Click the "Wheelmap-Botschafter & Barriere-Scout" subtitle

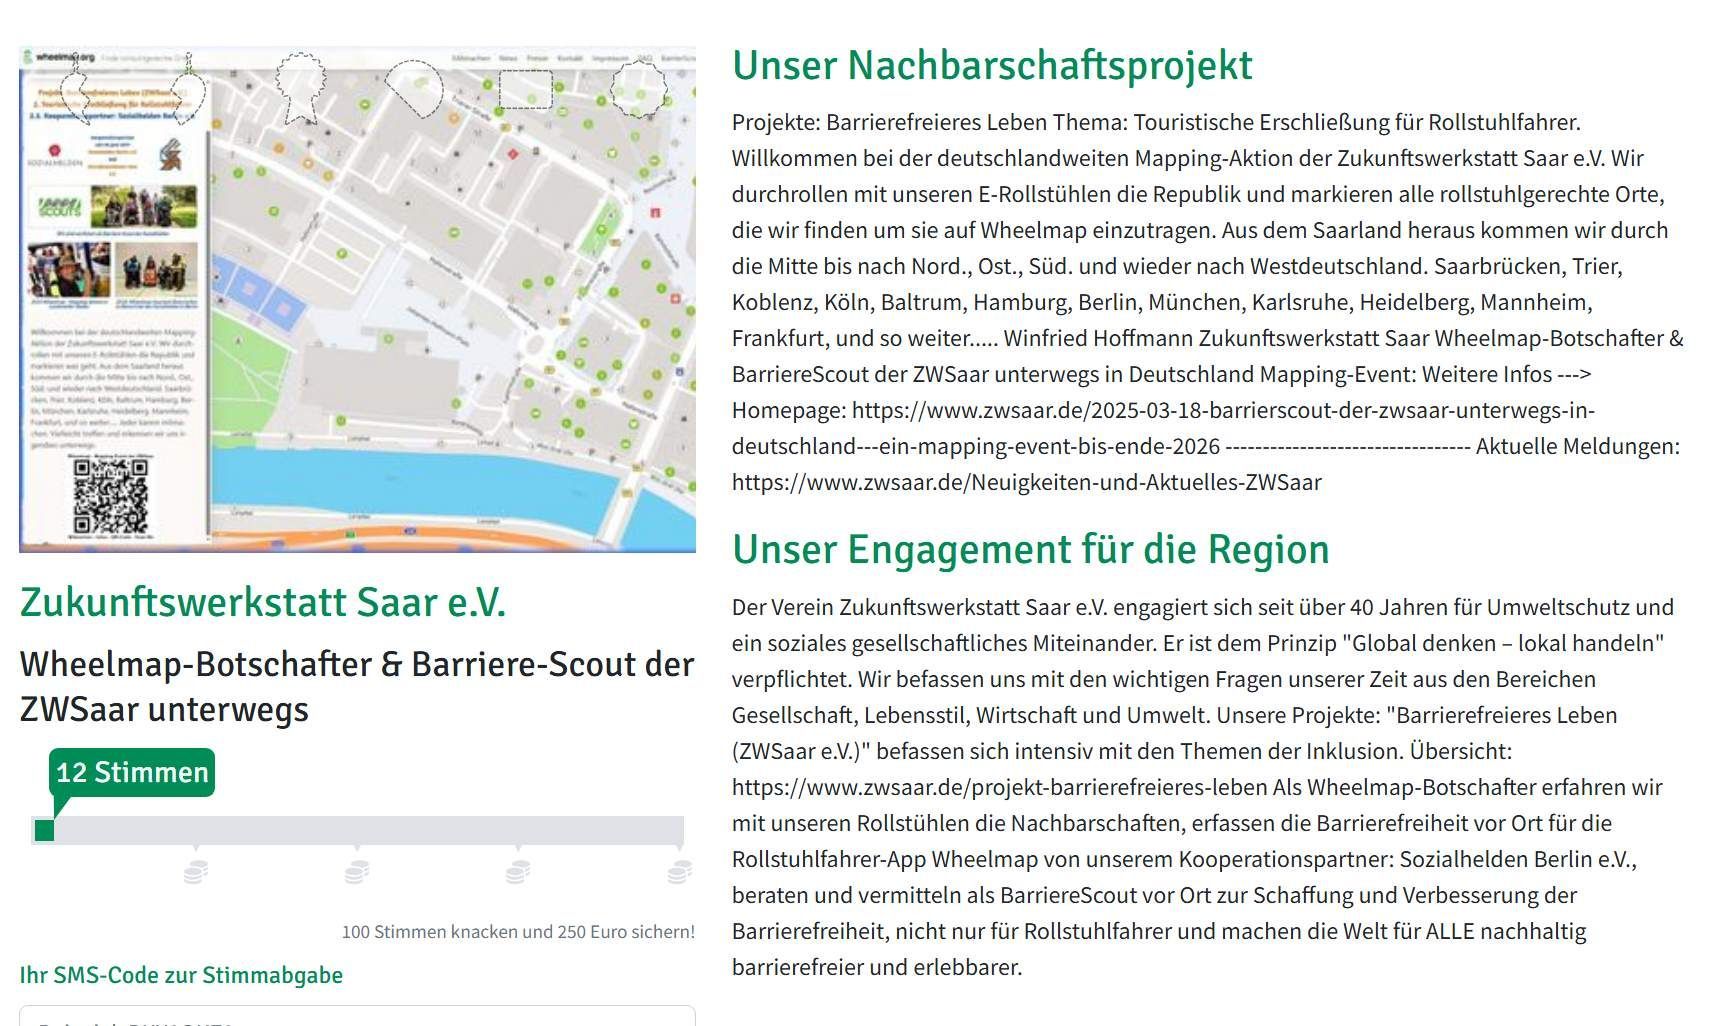(357, 687)
